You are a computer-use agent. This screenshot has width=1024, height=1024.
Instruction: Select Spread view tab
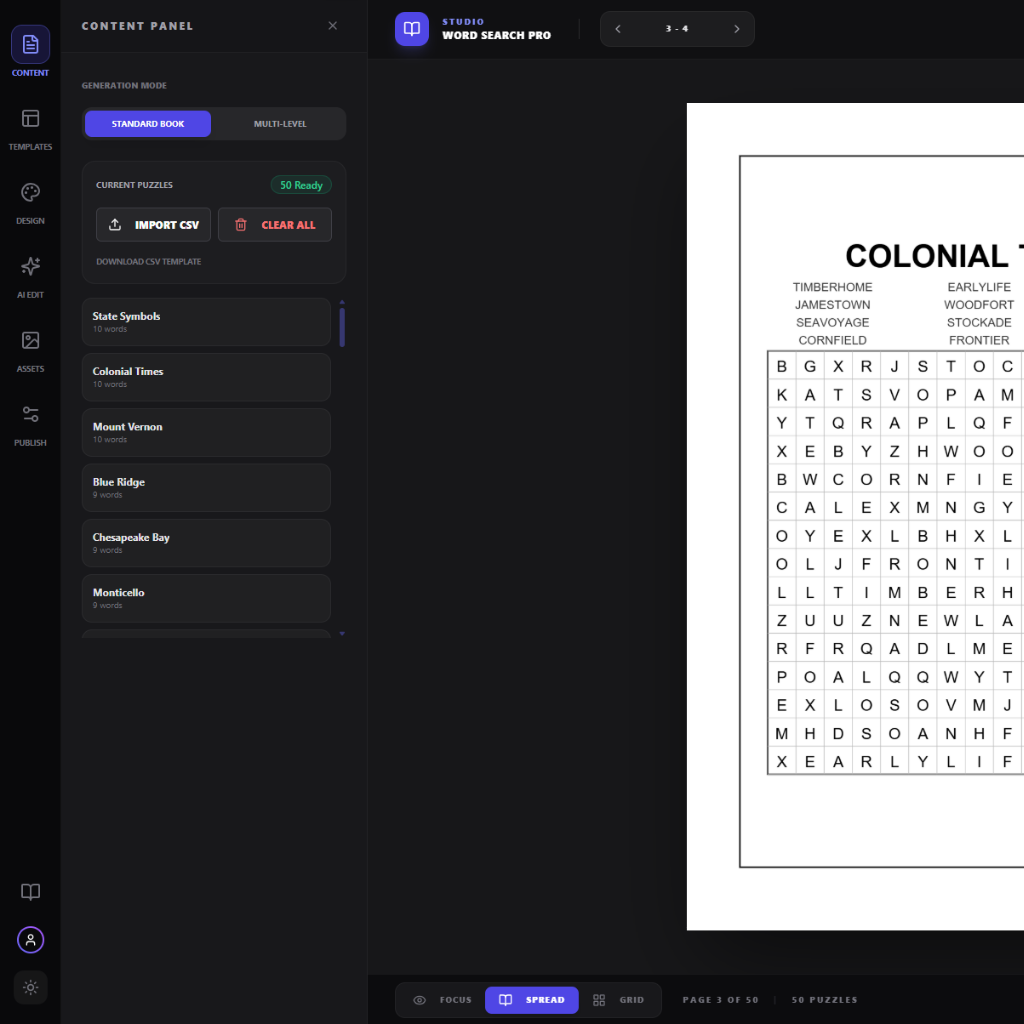532,1000
